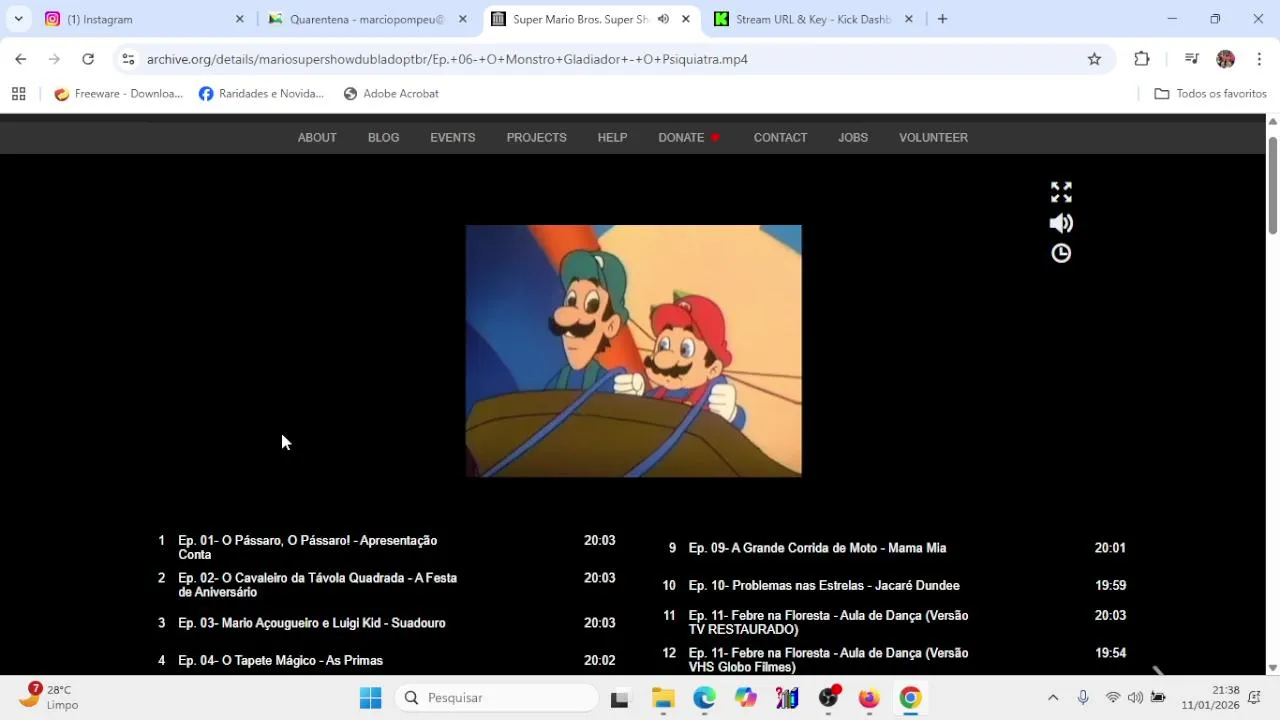Play Ep. 04 O Tapete Mágico

click(x=387, y=660)
